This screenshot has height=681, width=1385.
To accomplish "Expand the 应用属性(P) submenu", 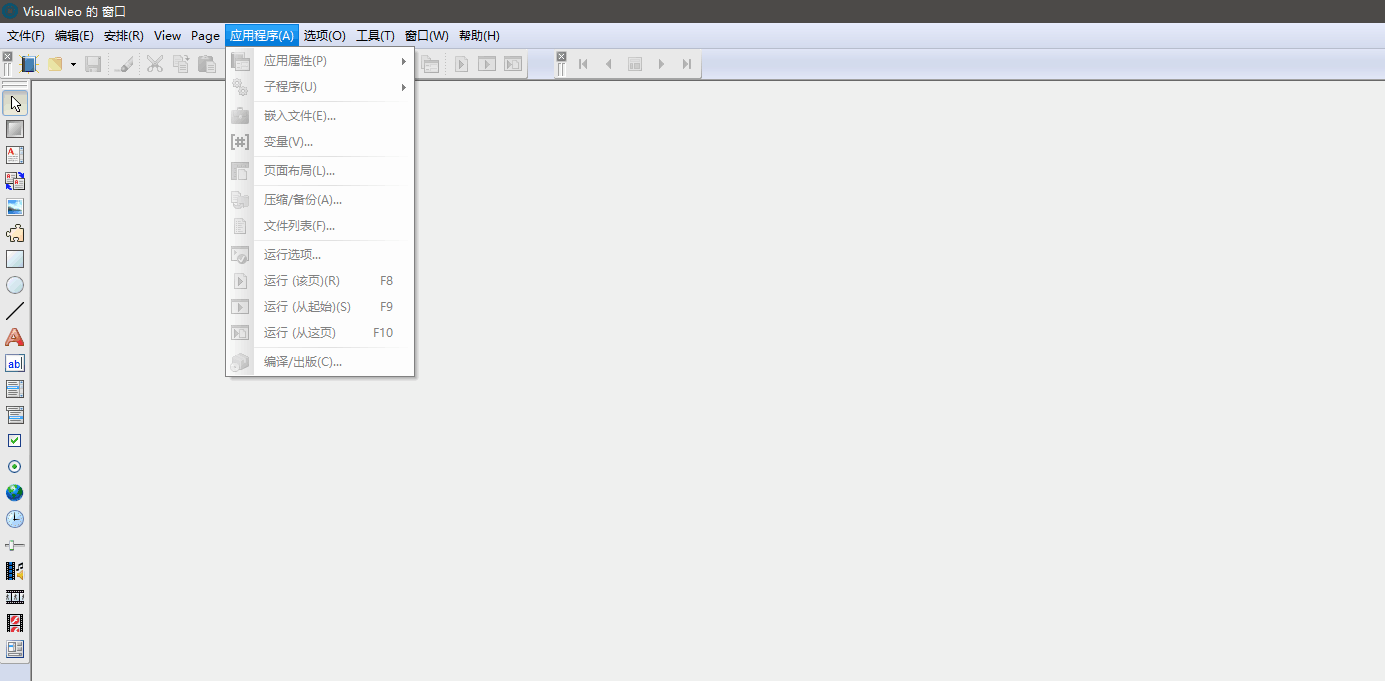I will tap(320, 61).
